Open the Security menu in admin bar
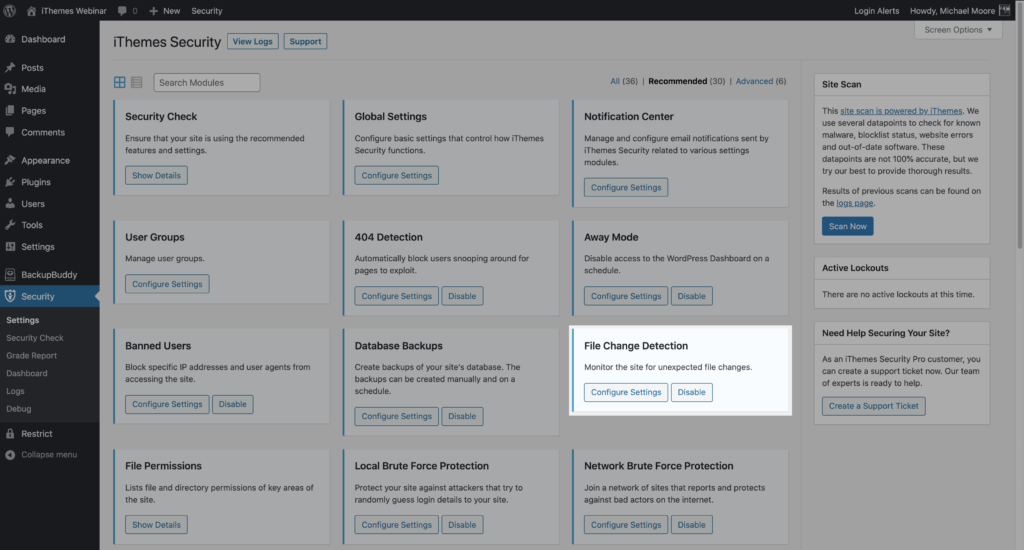 coord(206,11)
